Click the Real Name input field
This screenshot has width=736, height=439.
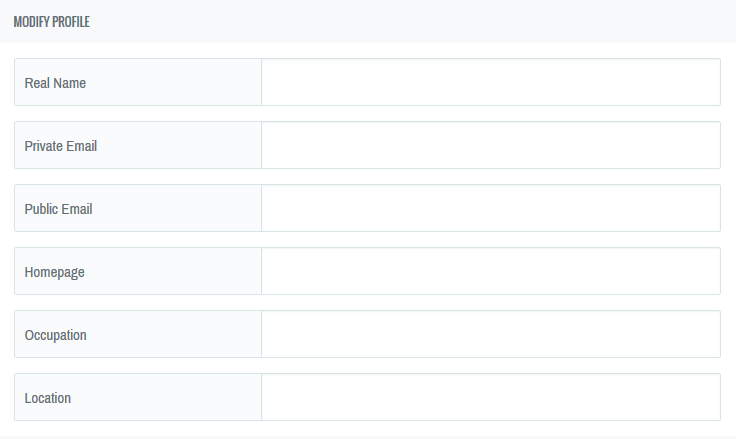point(490,82)
